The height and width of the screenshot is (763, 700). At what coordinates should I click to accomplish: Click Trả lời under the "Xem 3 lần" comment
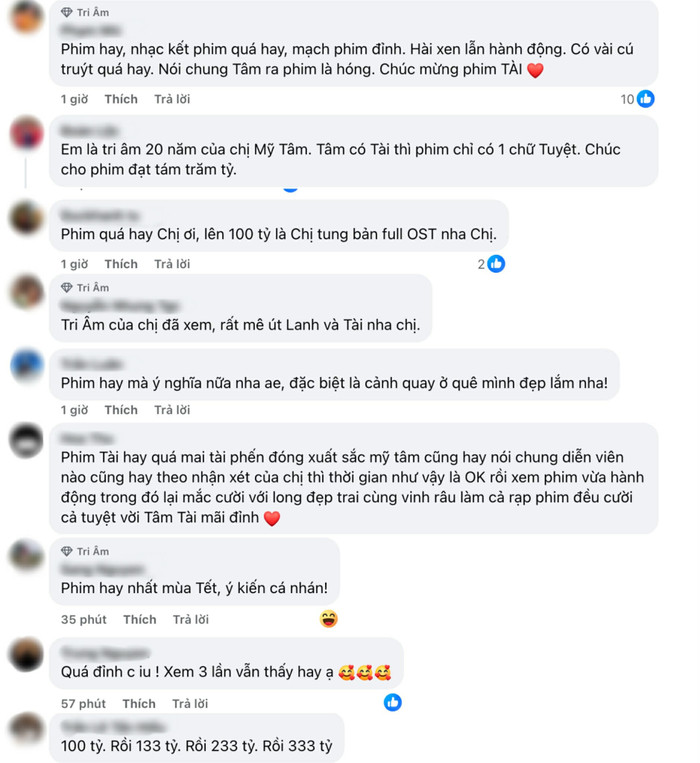(x=190, y=704)
